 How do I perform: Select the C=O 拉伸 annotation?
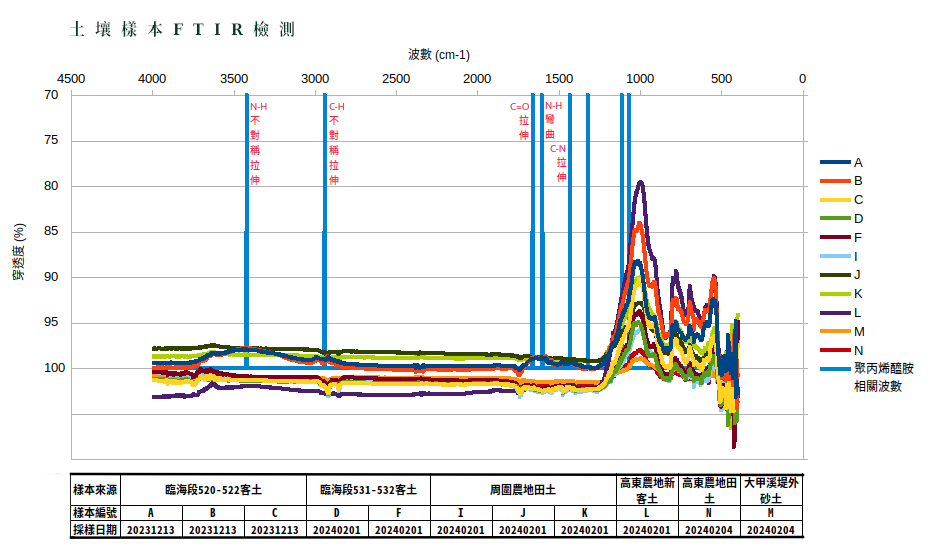coord(520,121)
